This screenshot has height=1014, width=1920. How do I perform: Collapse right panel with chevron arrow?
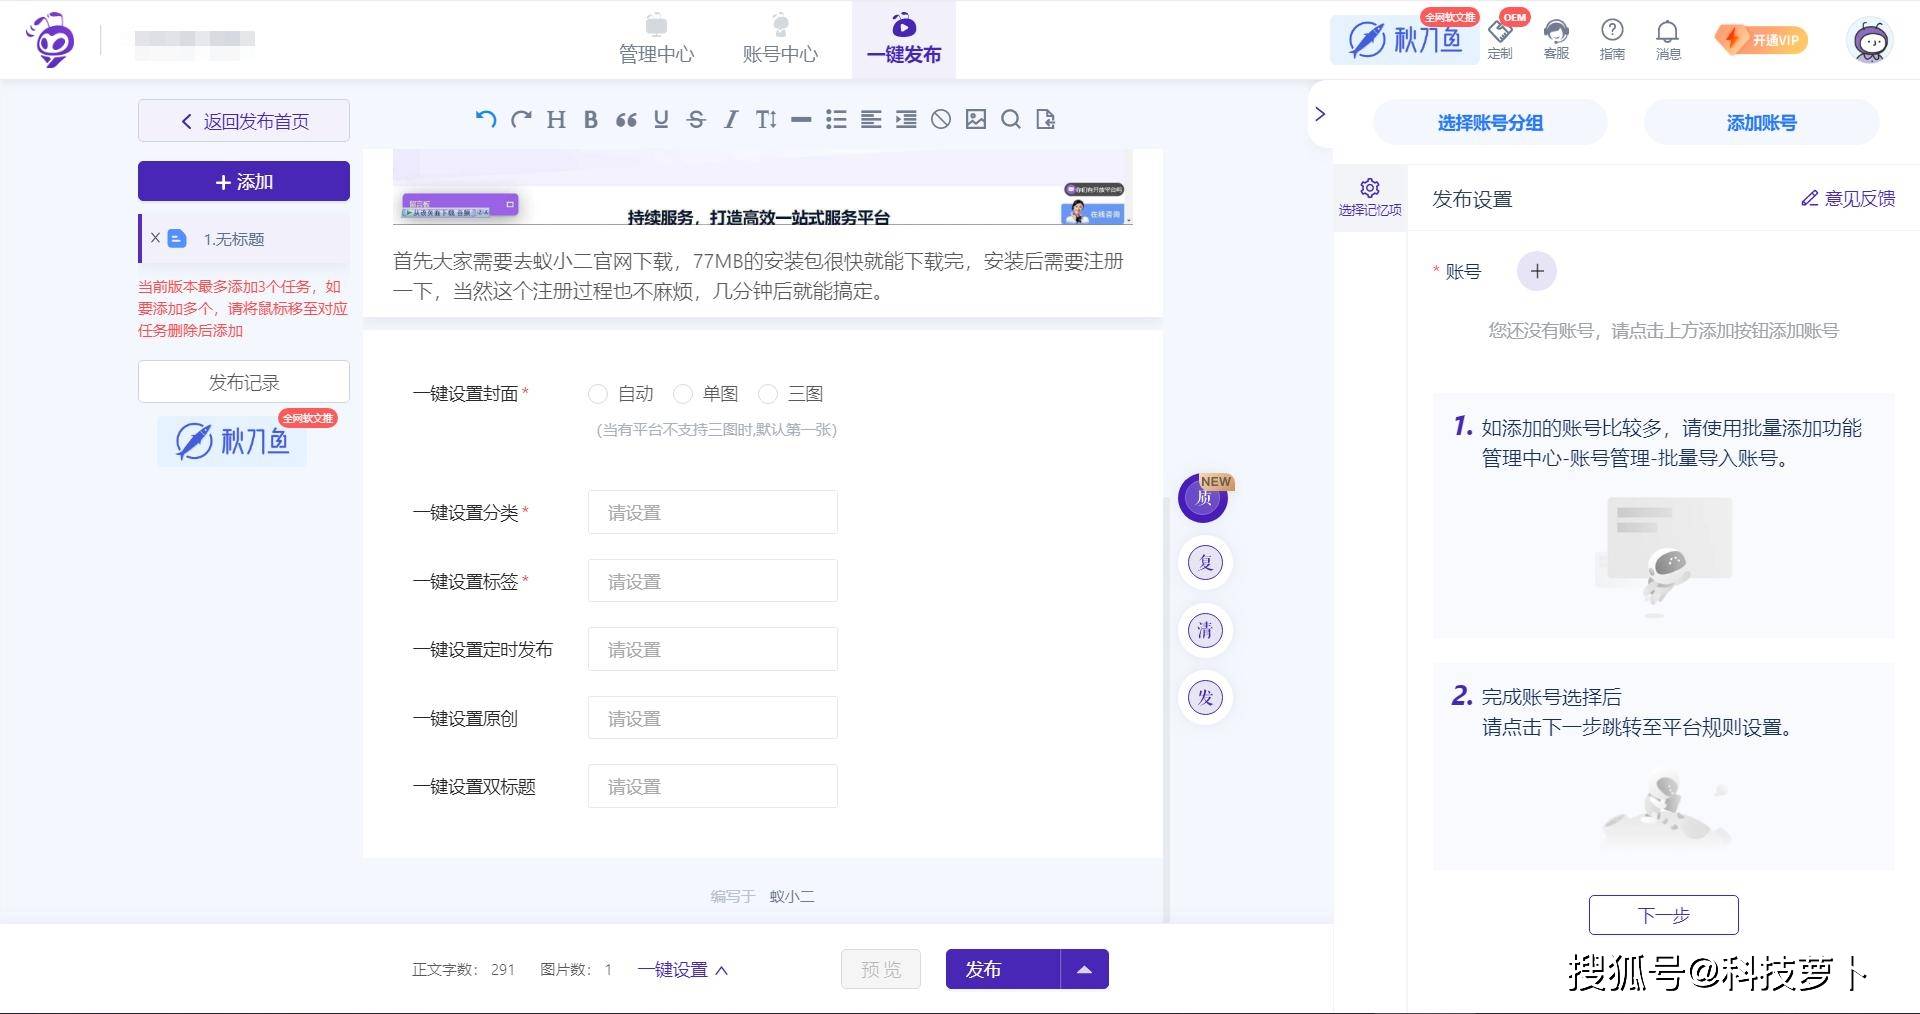pyautogui.click(x=1320, y=114)
